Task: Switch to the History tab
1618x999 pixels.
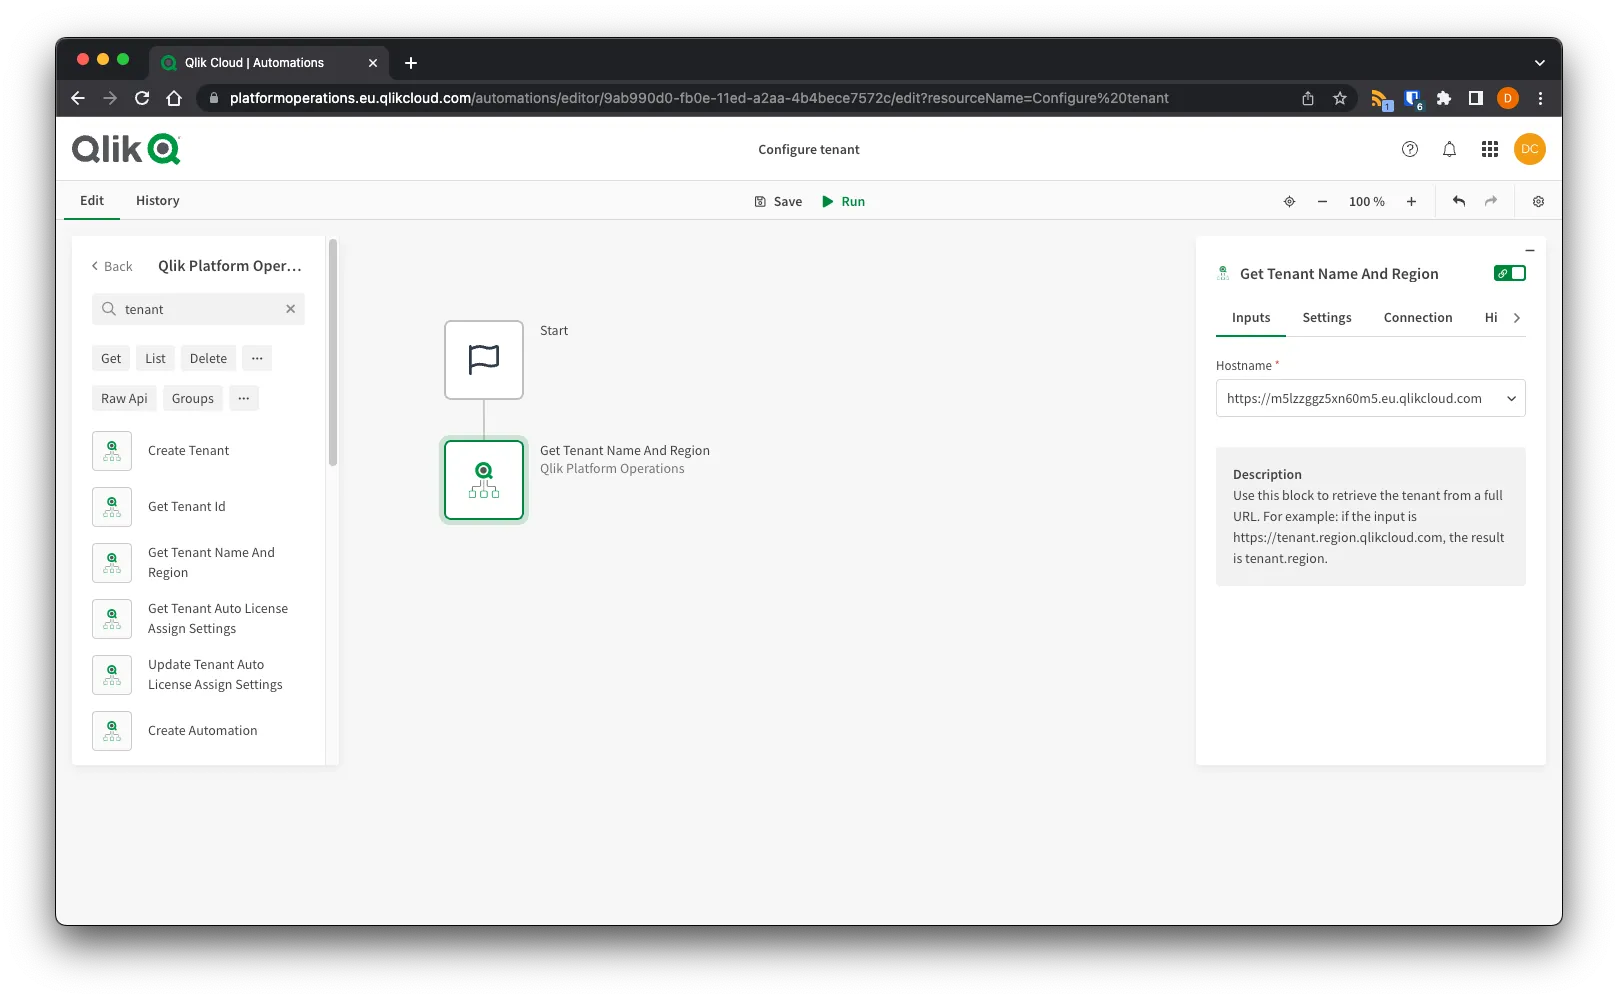Action: click(x=157, y=200)
